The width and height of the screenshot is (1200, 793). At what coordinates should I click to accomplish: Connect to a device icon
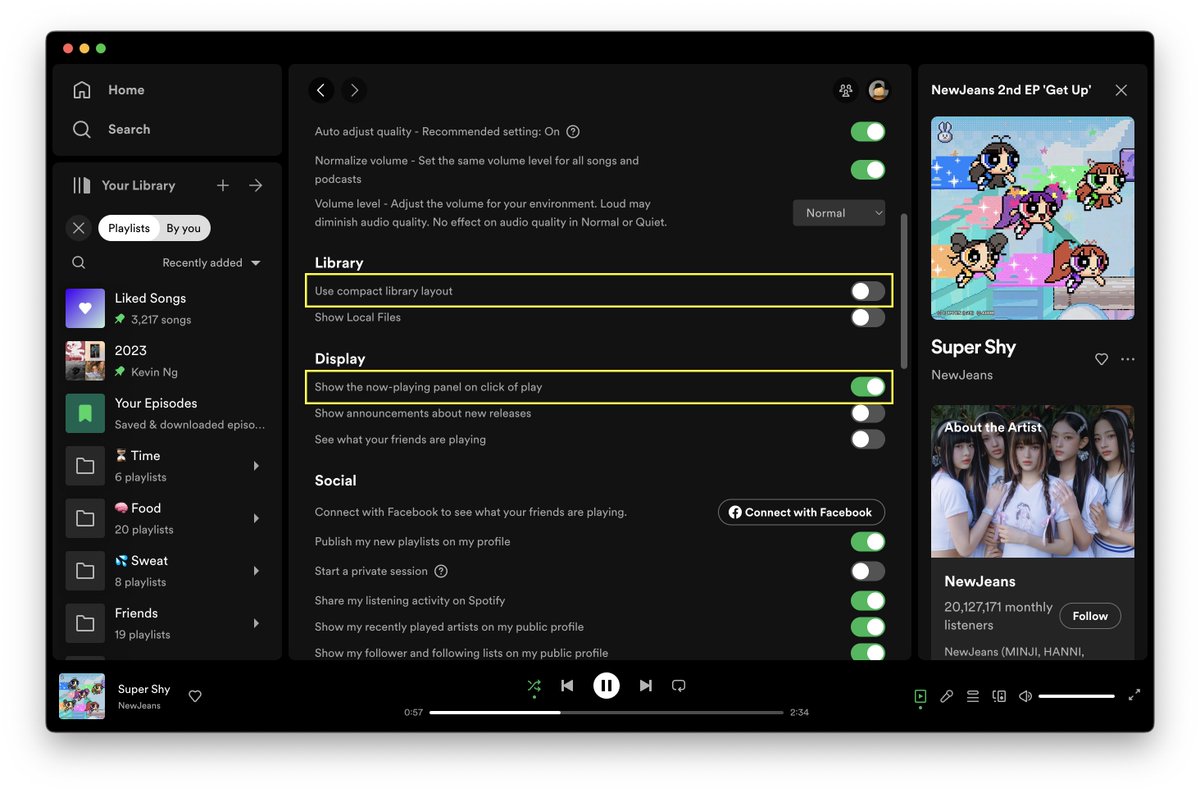point(999,696)
